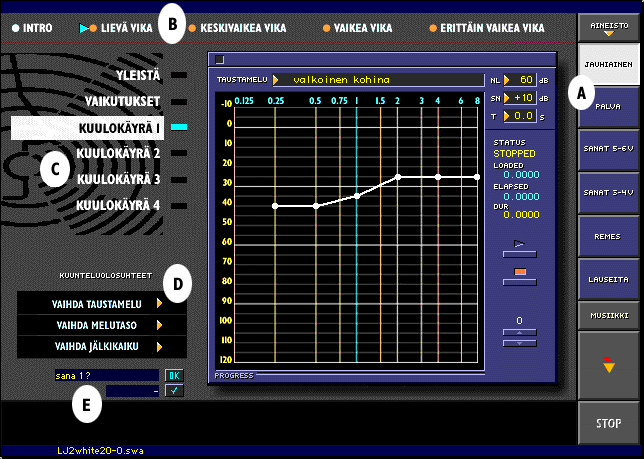644x459 pixels.
Task: Click the audiogram point at 1 kHz
Action: [357, 196]
